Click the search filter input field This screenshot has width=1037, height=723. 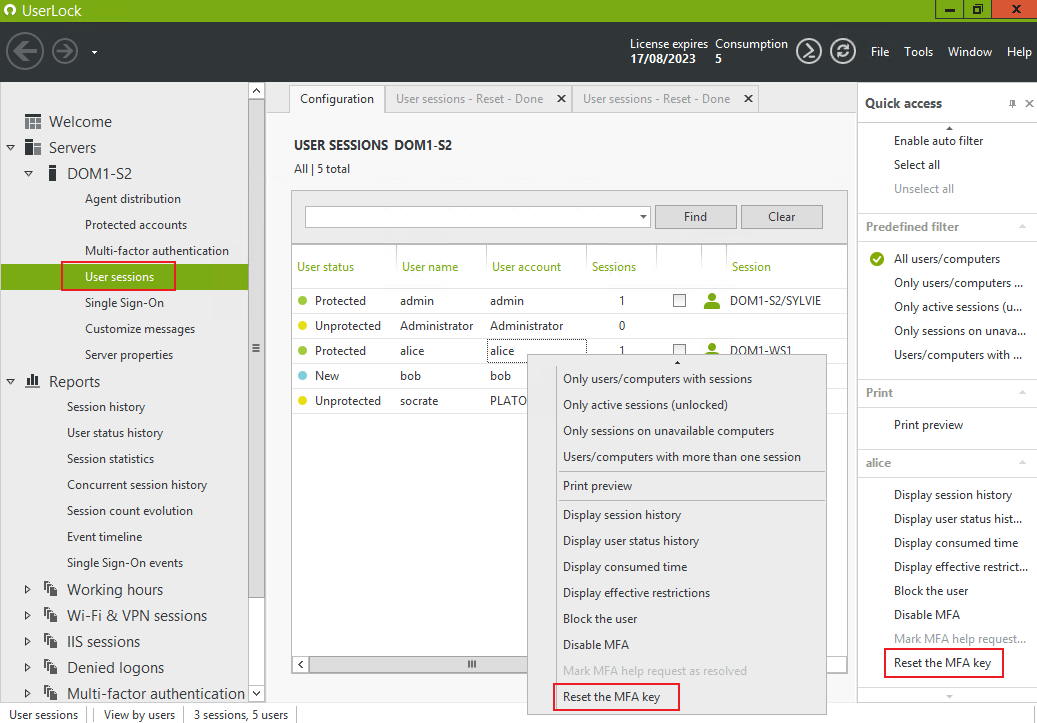[x=472, y=216]
